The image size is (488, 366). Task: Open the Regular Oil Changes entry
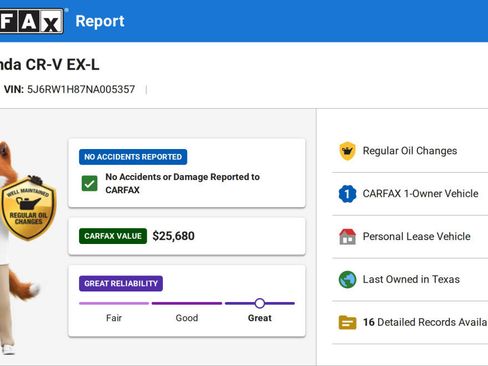pyautogui.click(x=410, y=151)
